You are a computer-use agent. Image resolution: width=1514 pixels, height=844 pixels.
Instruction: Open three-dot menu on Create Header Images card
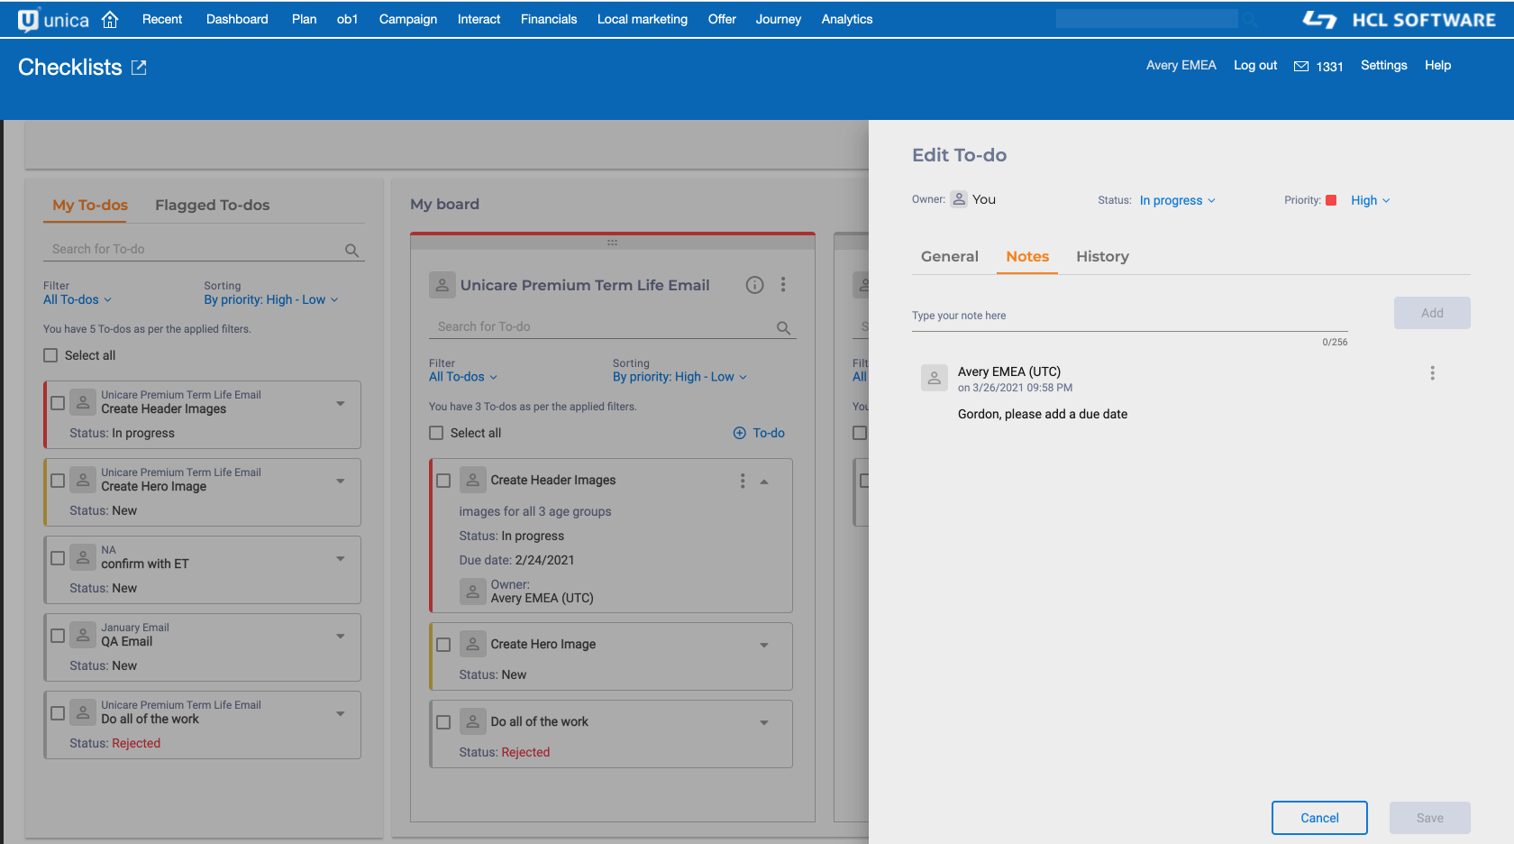coord(742,481)
